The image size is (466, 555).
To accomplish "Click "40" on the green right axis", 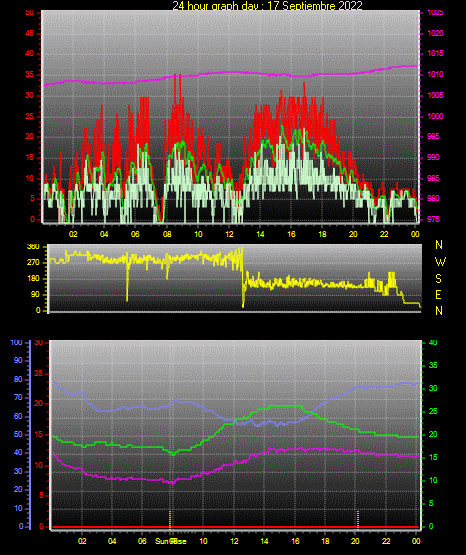I will tap(433, 343).
